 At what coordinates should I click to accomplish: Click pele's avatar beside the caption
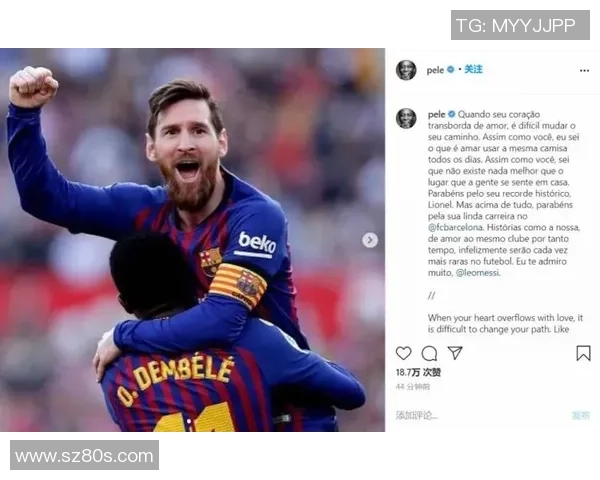tap(406, 117)
